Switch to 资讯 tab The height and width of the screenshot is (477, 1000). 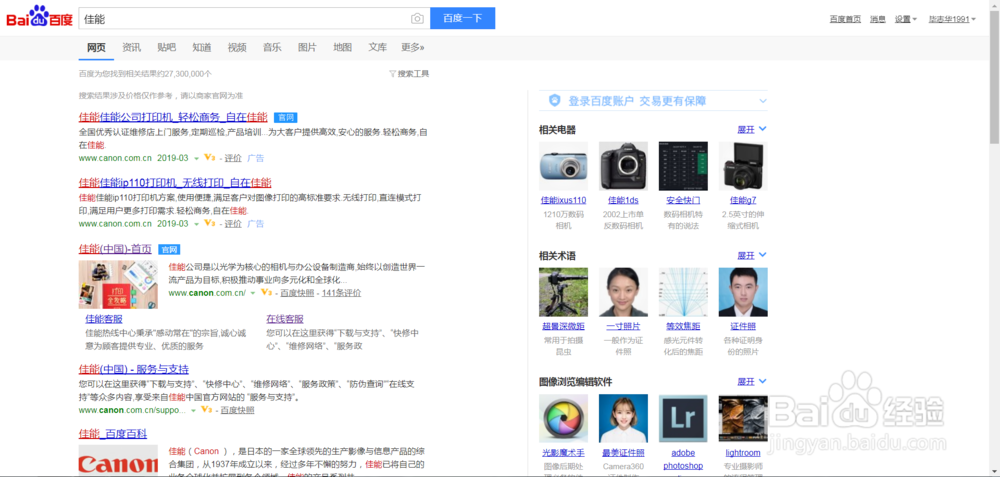[131, 47]
